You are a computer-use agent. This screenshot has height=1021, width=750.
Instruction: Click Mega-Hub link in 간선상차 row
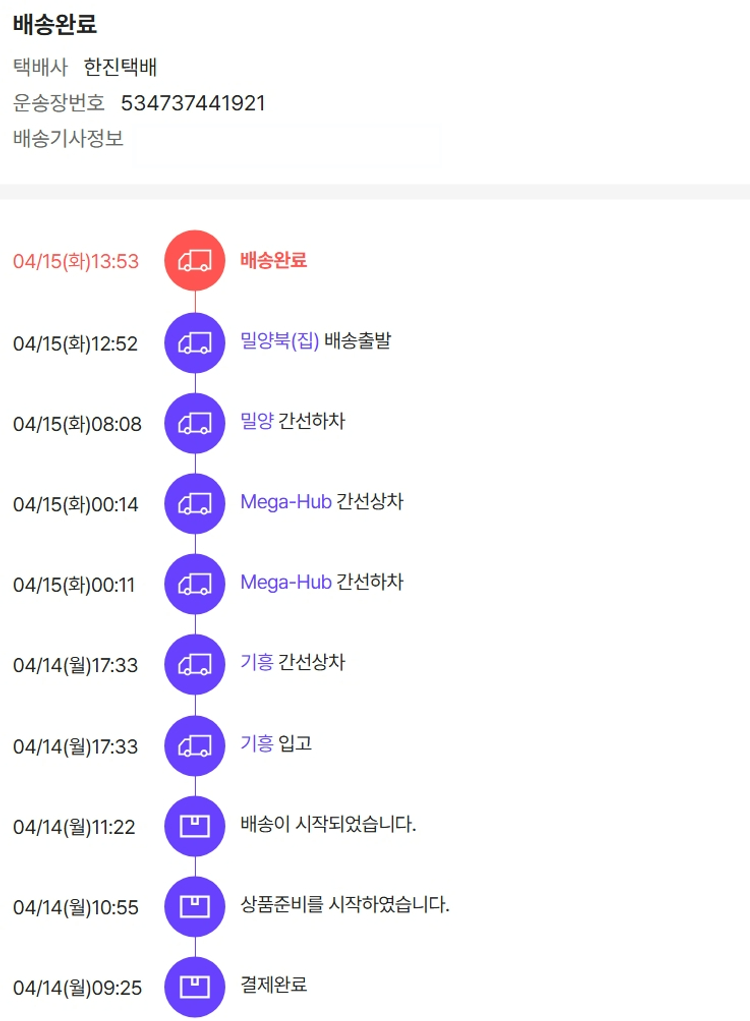click(x=285, y=501)
